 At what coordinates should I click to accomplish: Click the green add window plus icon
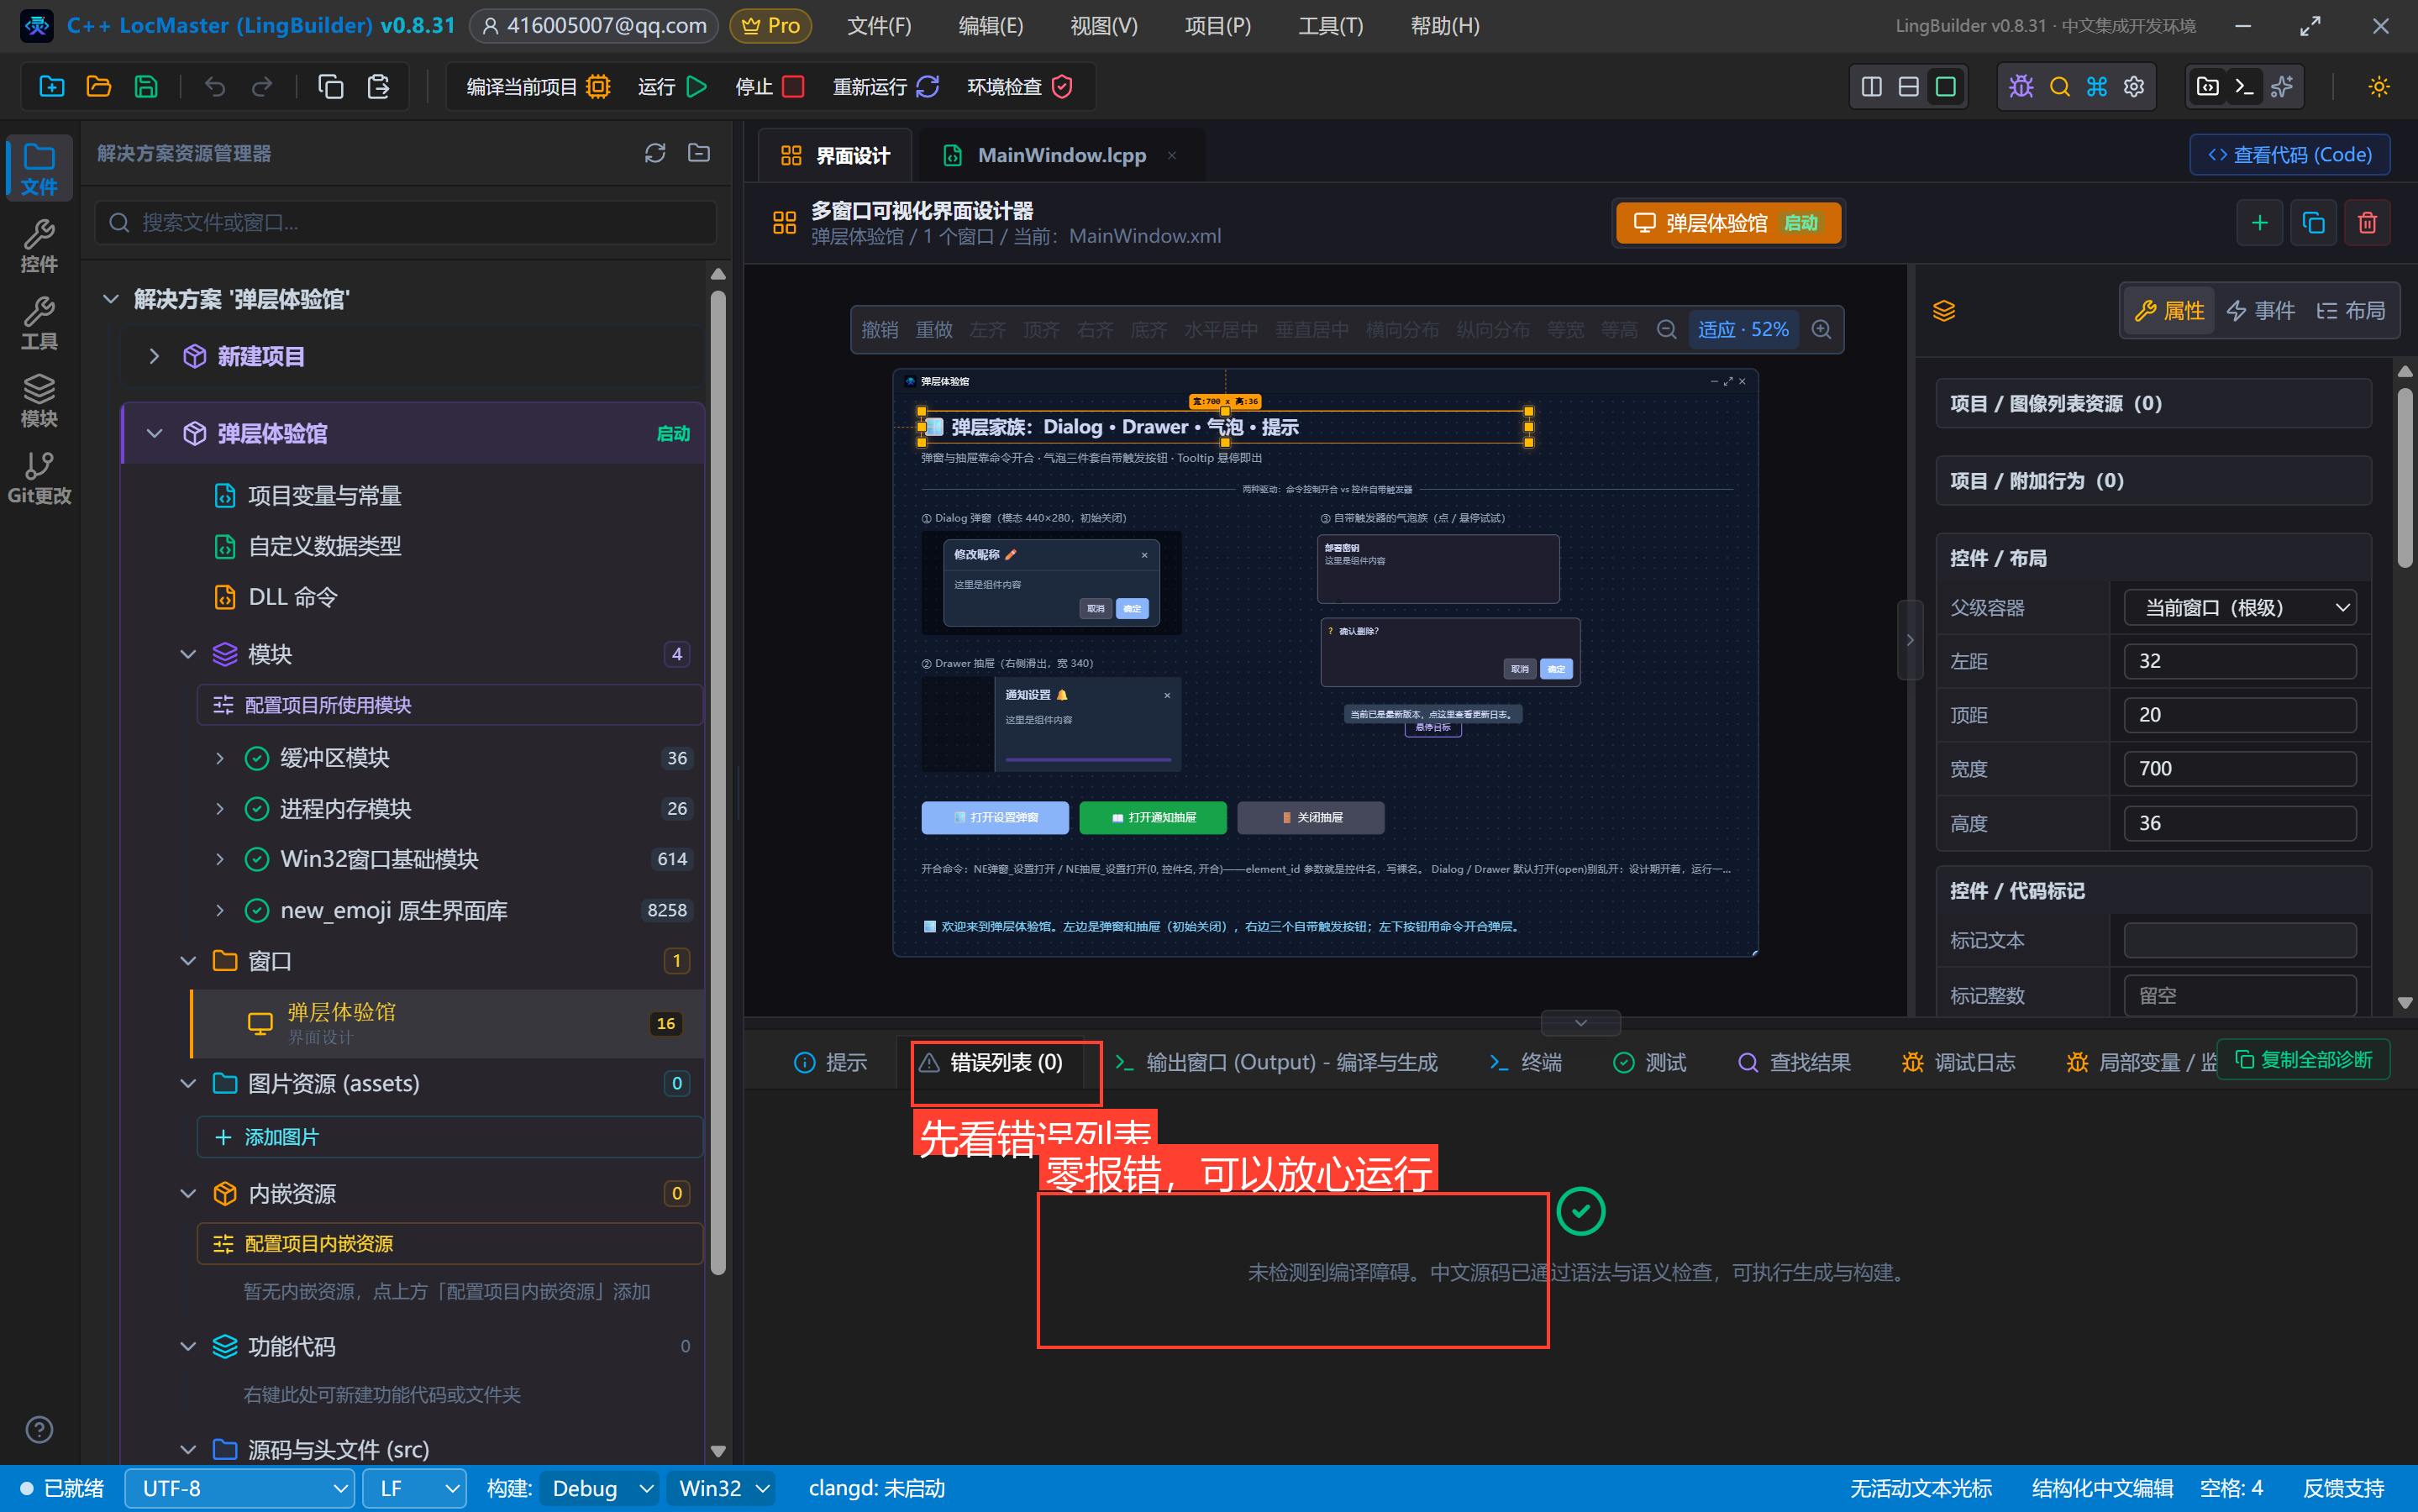pos(2259,223)
